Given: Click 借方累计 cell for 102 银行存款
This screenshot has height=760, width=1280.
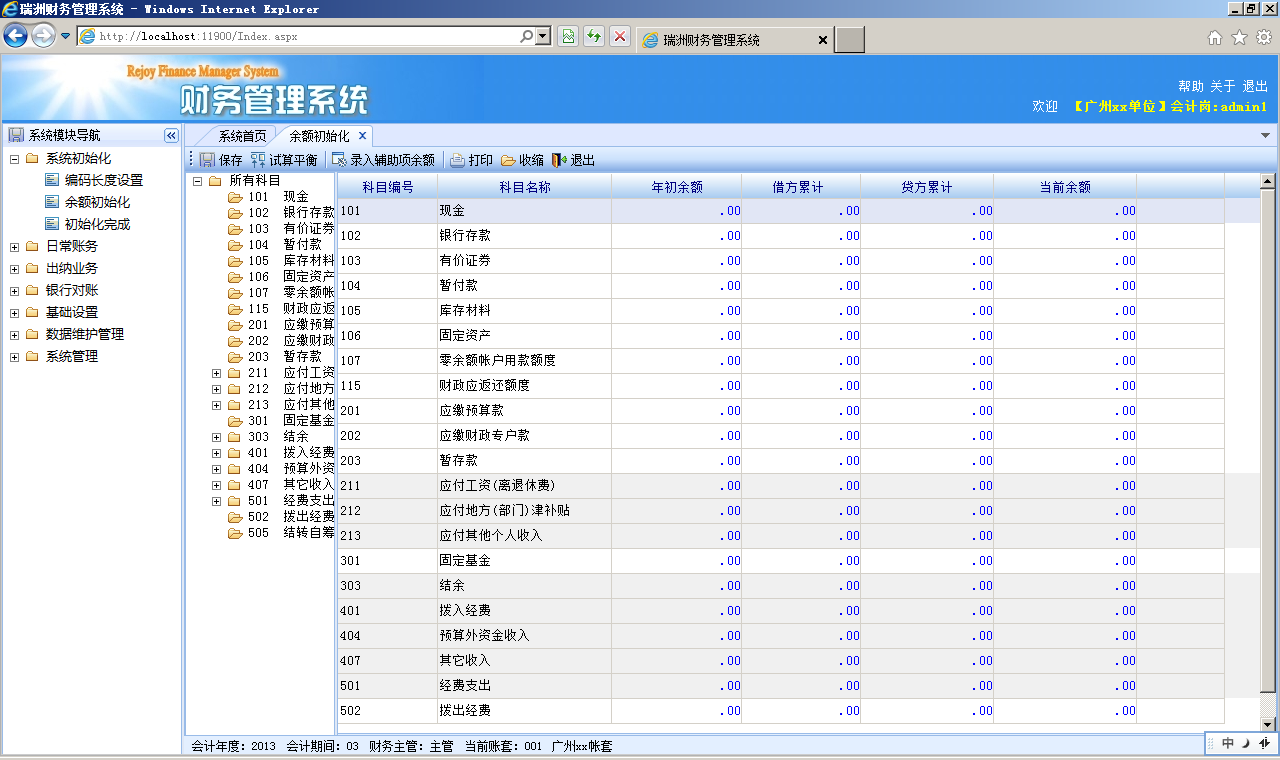Looking at the screenshot, I should (801, 236).
